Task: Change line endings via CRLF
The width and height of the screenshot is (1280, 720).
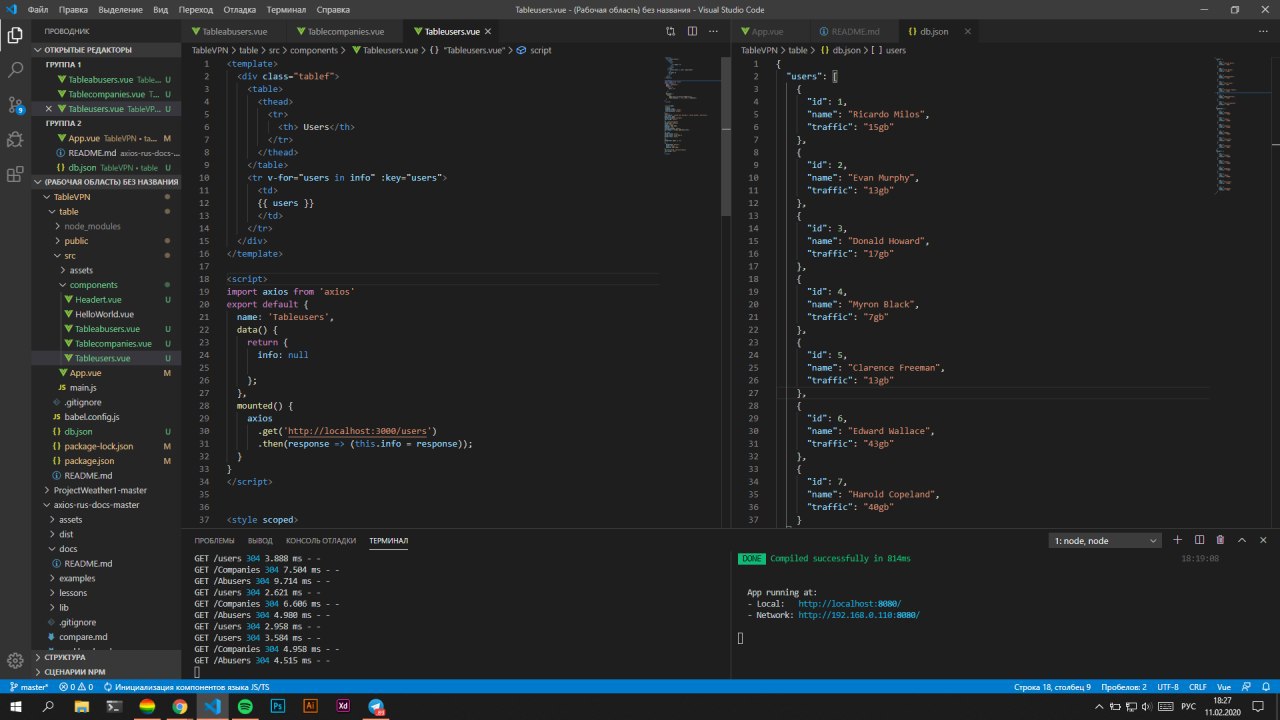Action: (1199, 687)
